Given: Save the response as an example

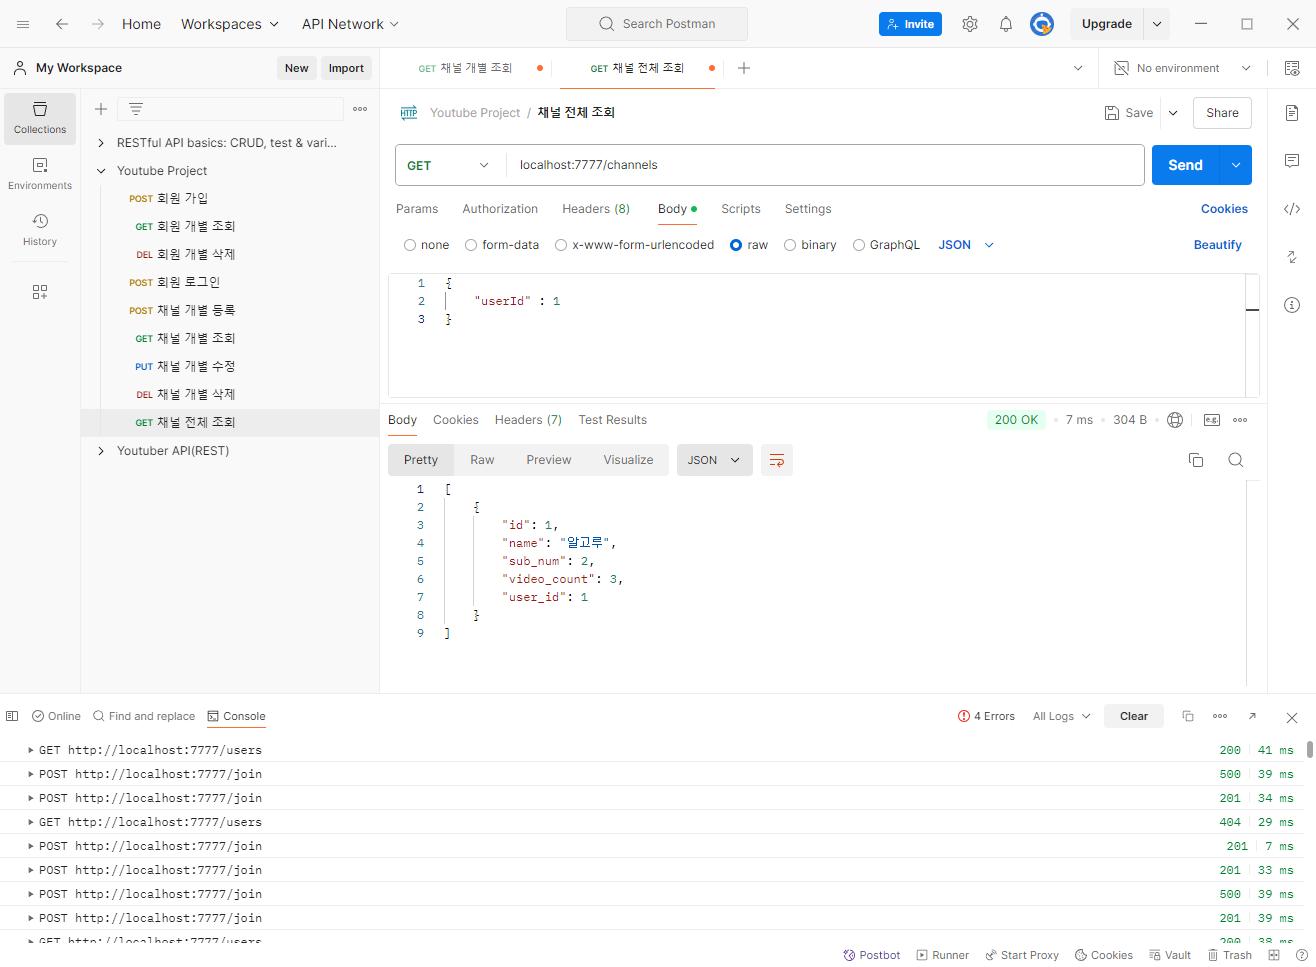Looking at the screenshot, I should pos(1212,420).
